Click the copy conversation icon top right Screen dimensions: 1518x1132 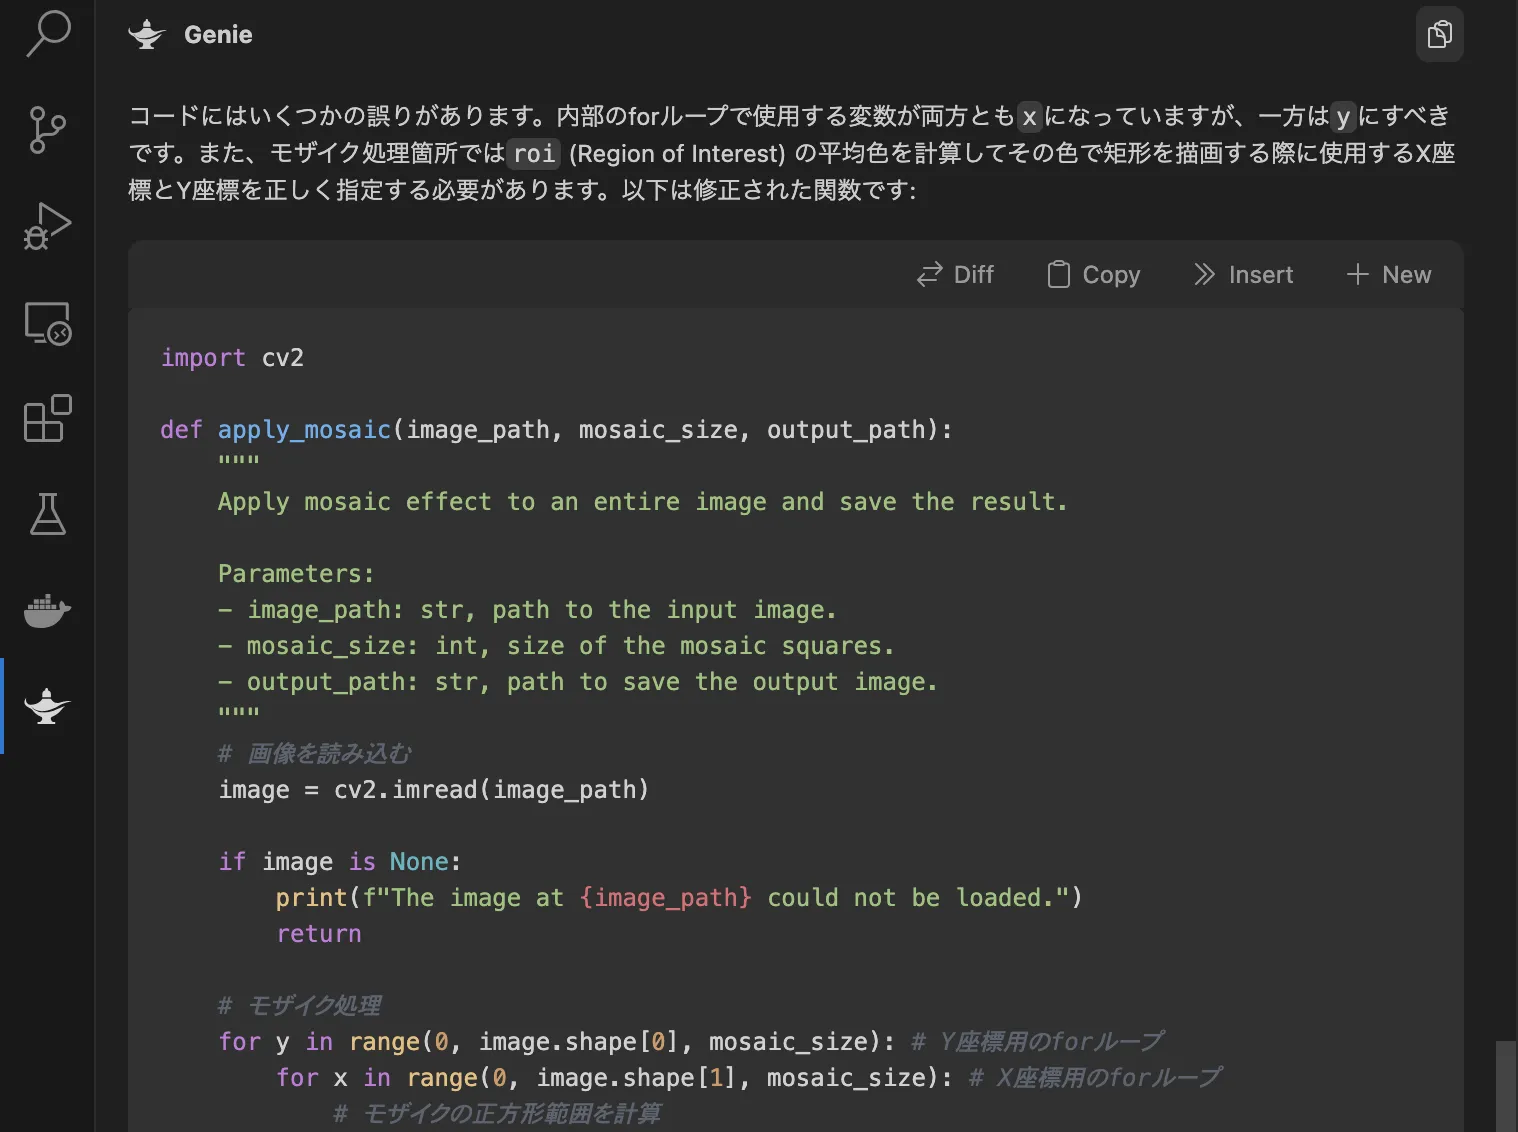coord(1439,33)
